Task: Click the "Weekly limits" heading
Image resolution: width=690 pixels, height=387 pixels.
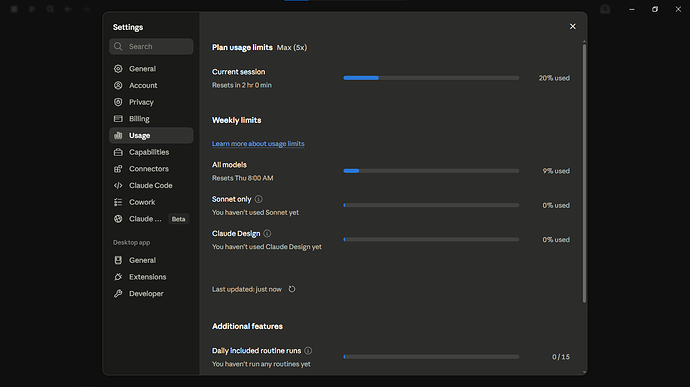Action: 236,120
